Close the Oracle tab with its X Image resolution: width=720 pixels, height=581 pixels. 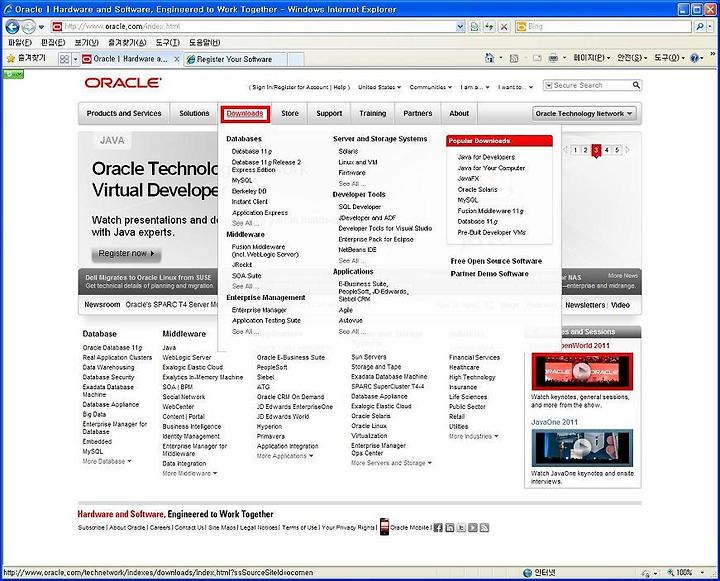[x=177, y=59]
